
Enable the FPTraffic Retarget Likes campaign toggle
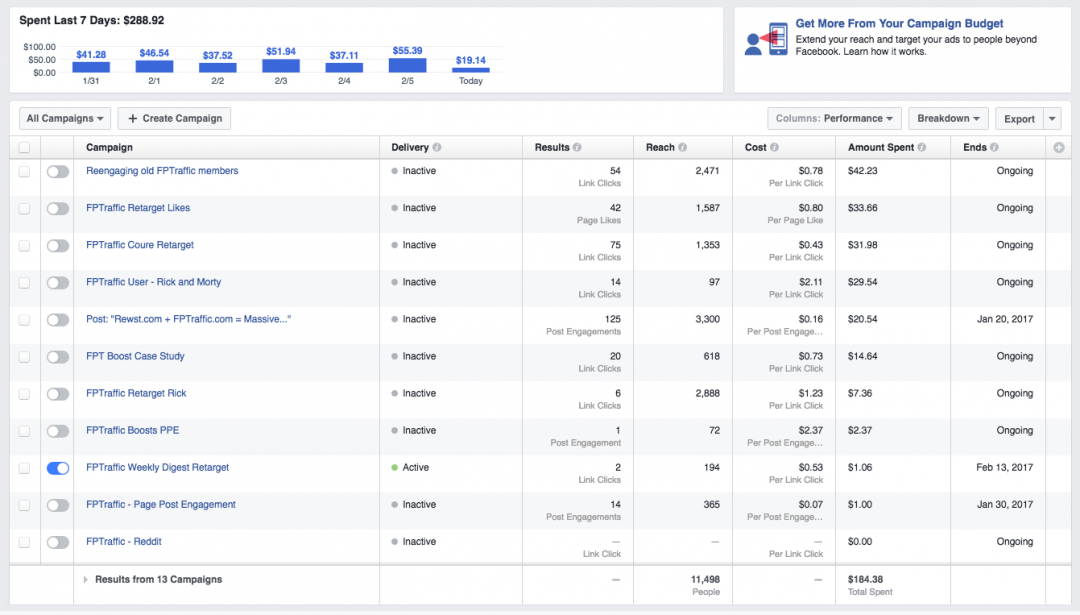[x=58, y=209]
